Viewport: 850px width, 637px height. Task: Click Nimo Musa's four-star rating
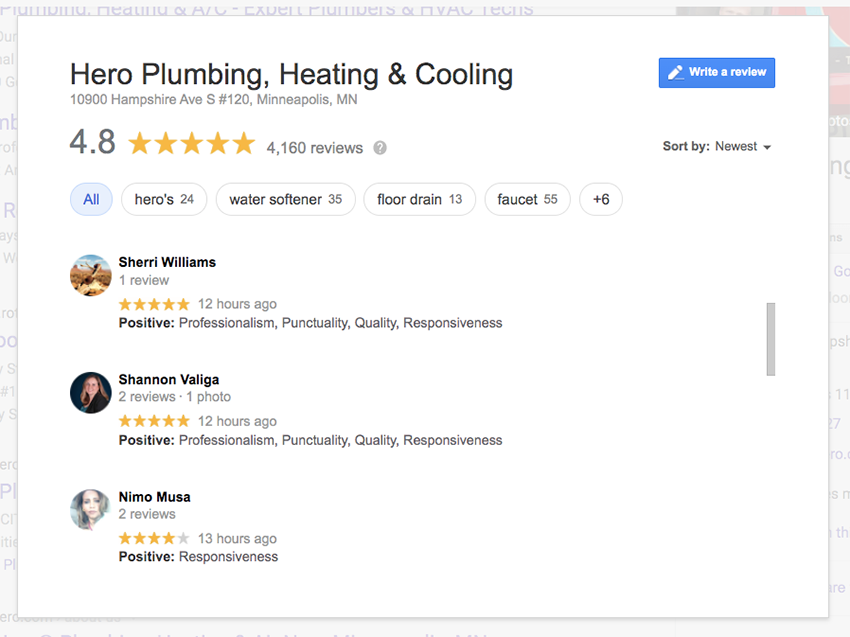(154, 538)
